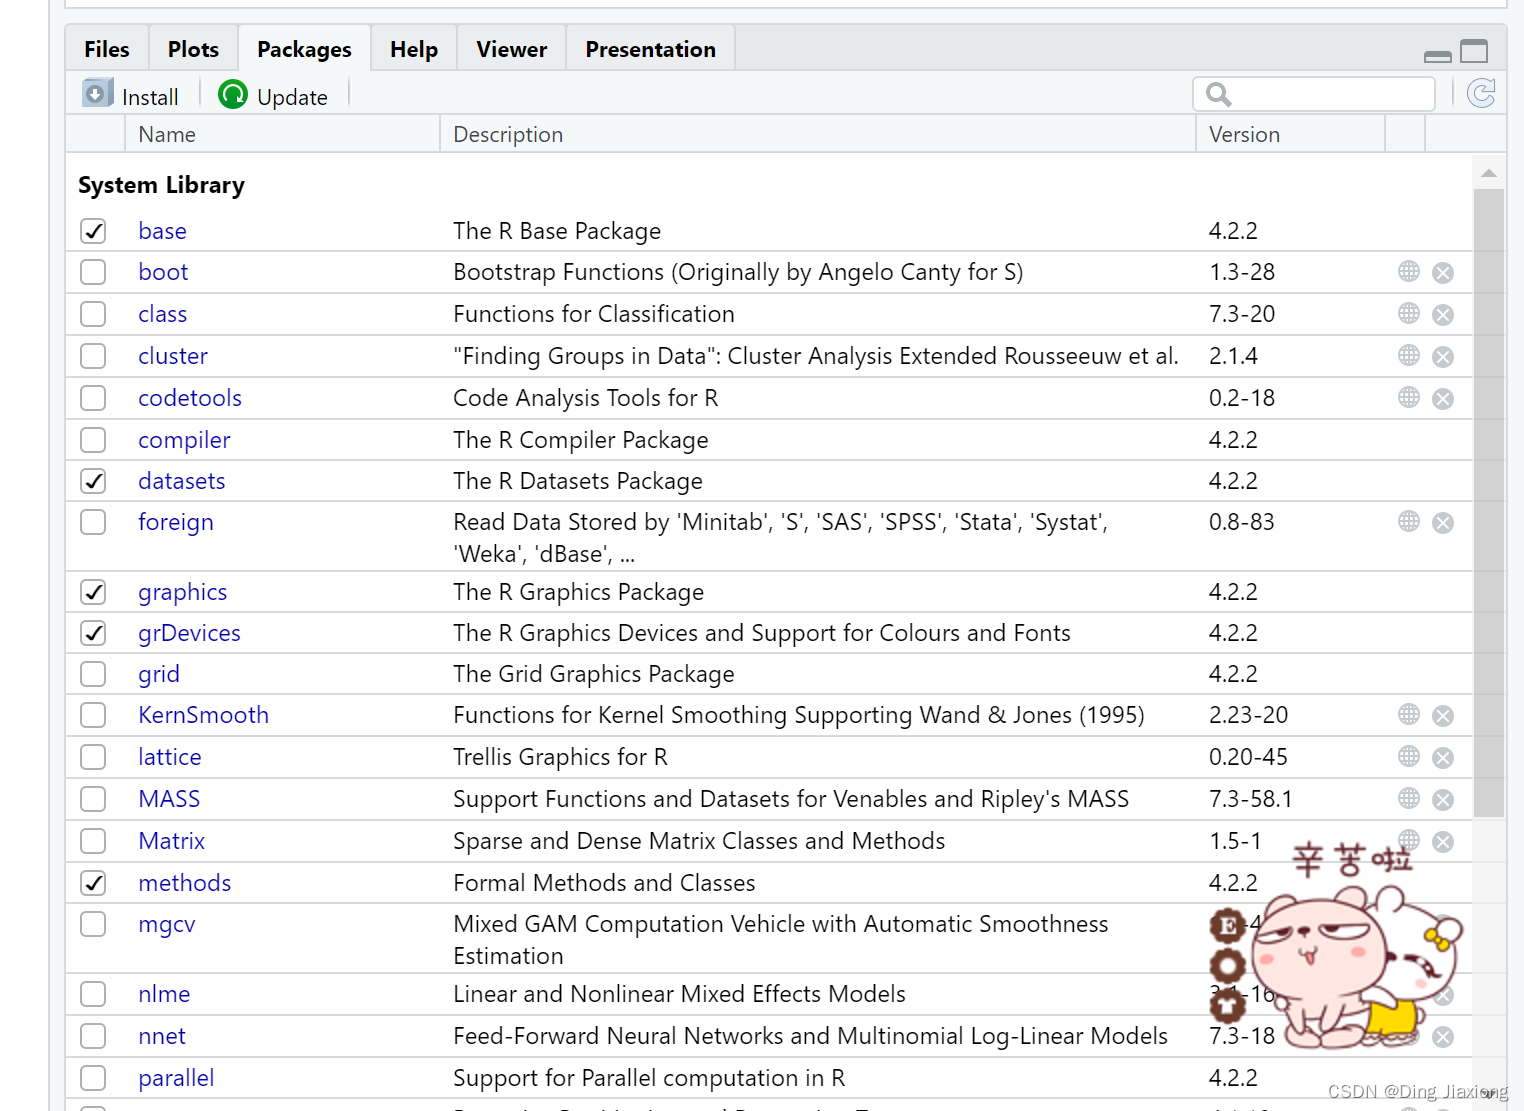Click the globe icon for lattice
The image size is (1524, 1111).
click(1409, 757)
